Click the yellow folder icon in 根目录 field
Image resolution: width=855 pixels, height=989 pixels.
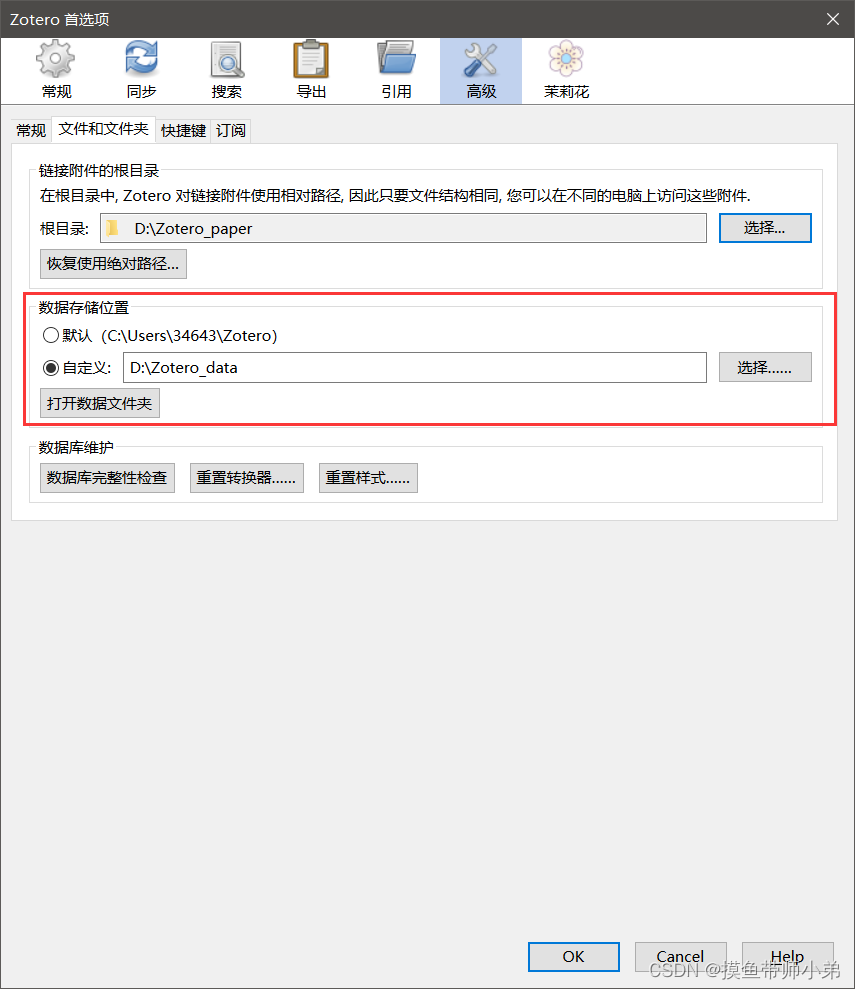click(x=112, y=228)
